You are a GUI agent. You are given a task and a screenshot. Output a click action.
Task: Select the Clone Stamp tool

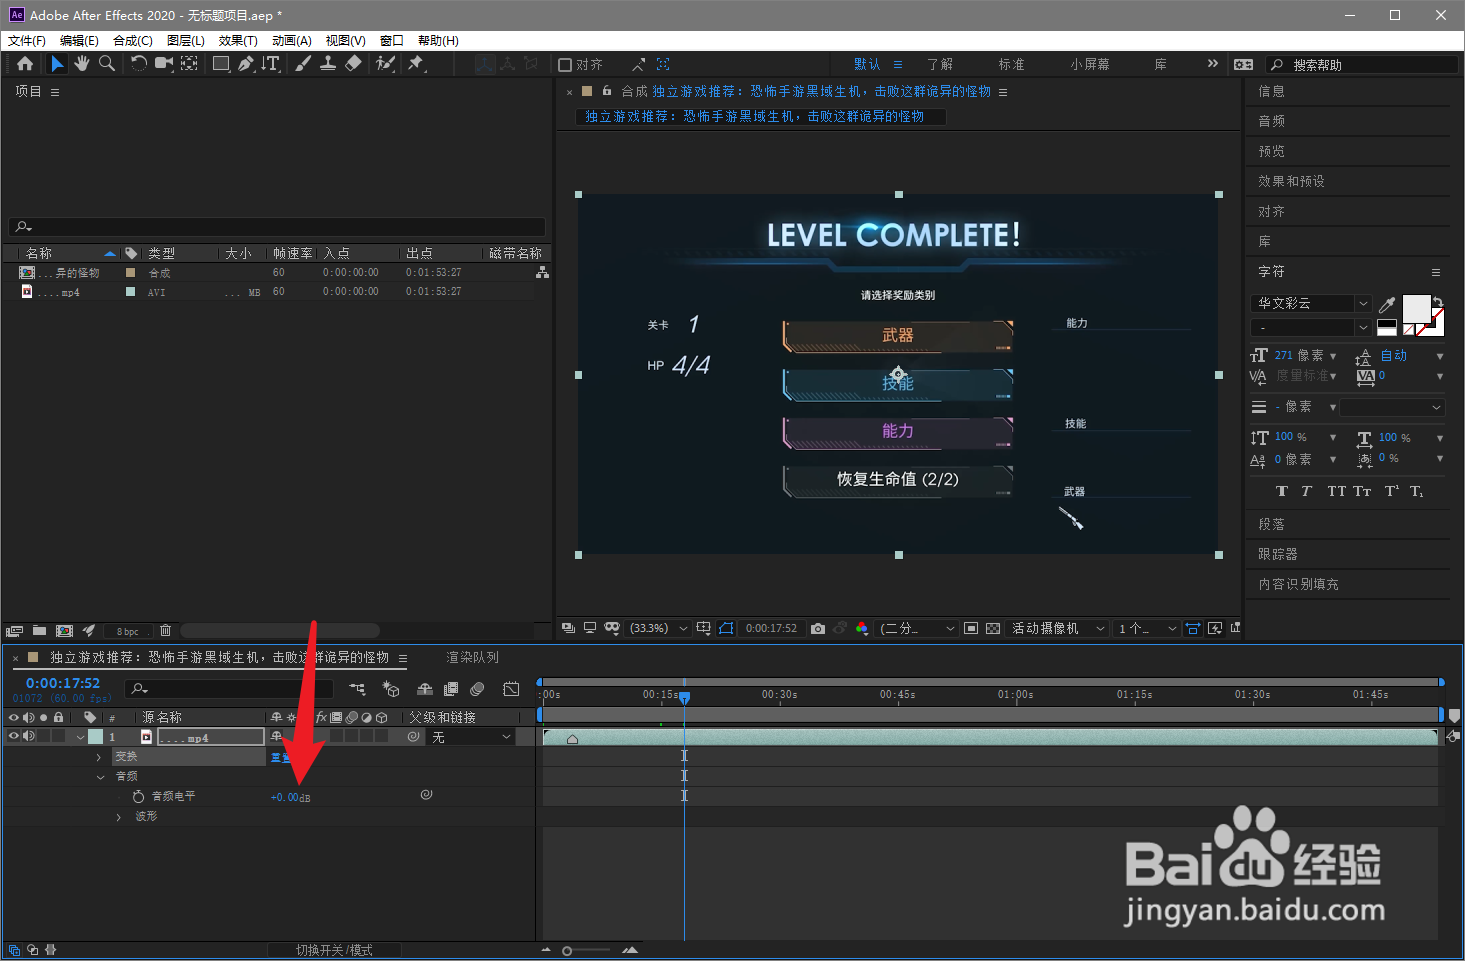point(328,64)
